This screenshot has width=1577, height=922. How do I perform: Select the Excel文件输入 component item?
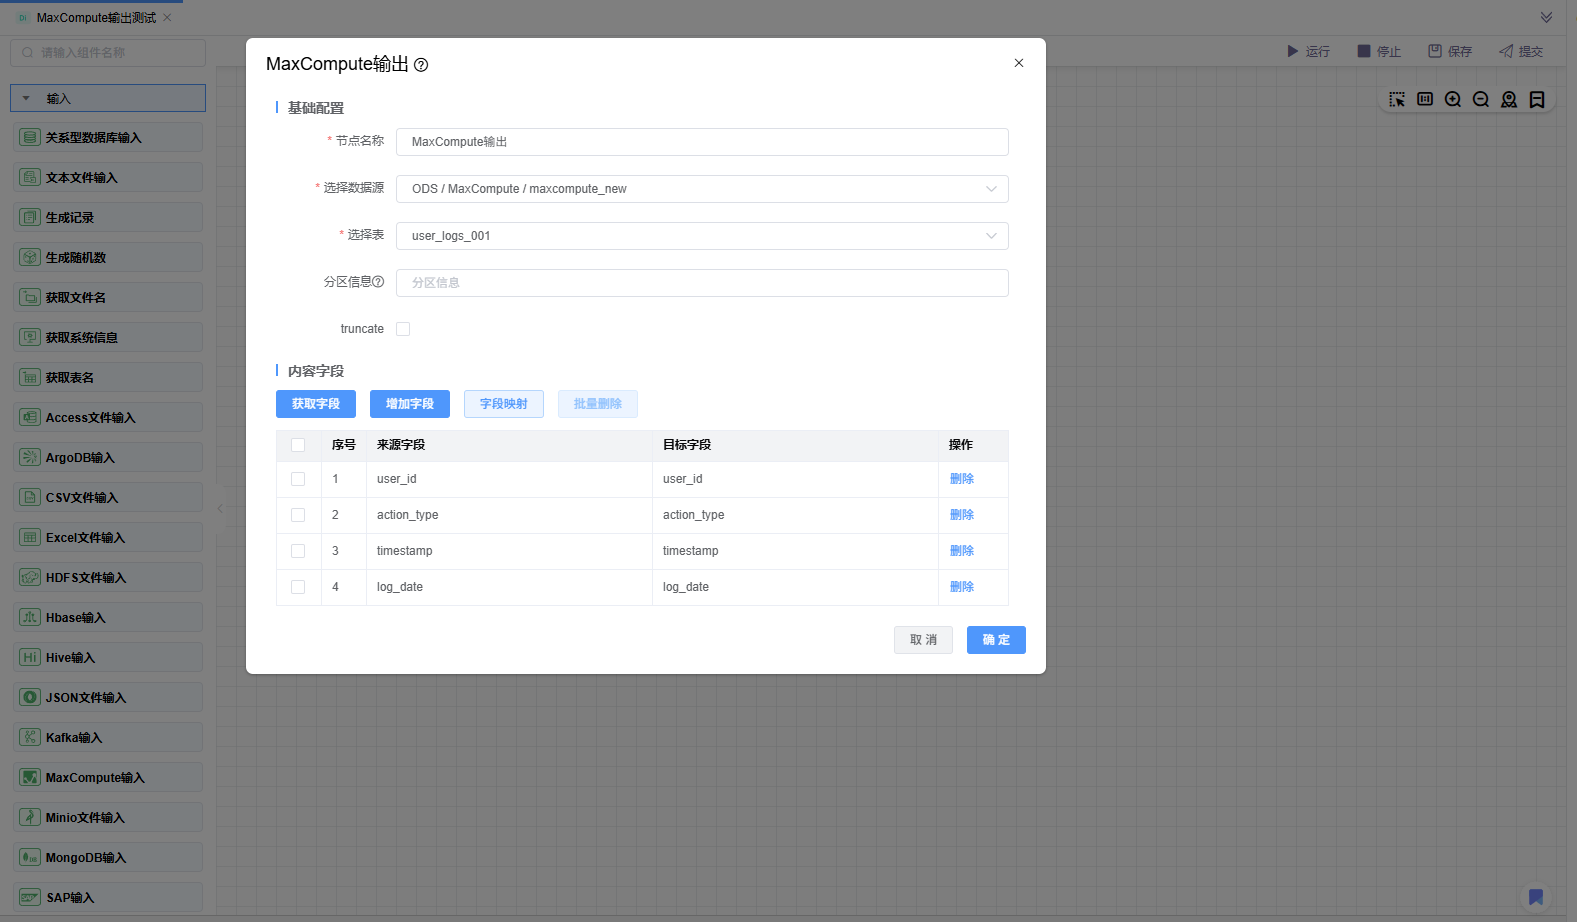coord(108,537)
